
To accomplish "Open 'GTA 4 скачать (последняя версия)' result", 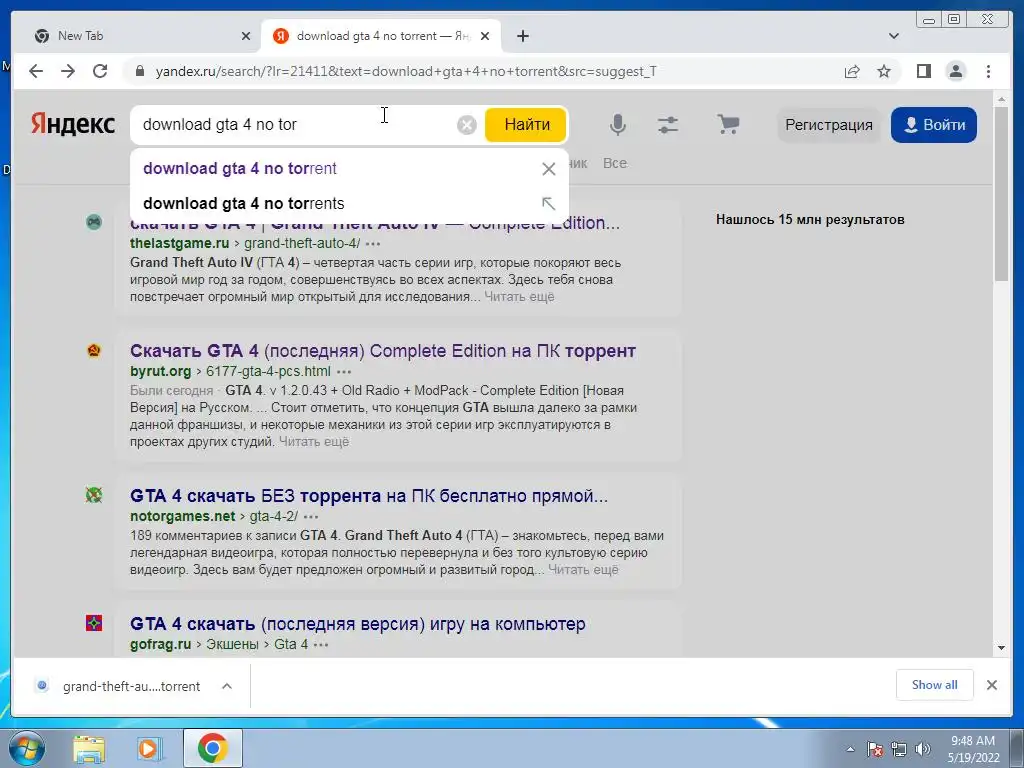I will click(x=358, y=624).
